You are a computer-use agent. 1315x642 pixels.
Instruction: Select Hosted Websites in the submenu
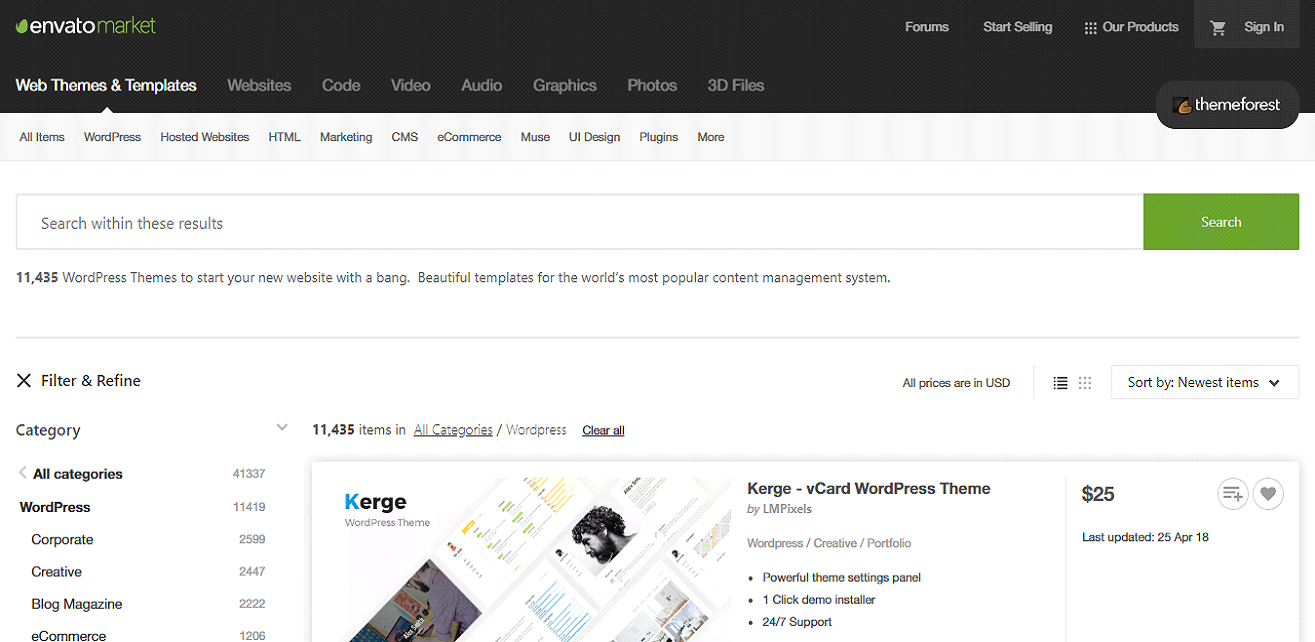pyautogui.click(x=204, y=137)
